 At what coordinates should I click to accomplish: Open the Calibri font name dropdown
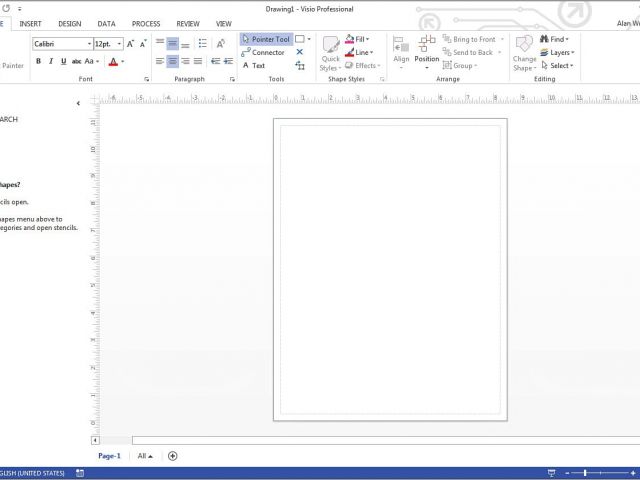click(61, 44)
